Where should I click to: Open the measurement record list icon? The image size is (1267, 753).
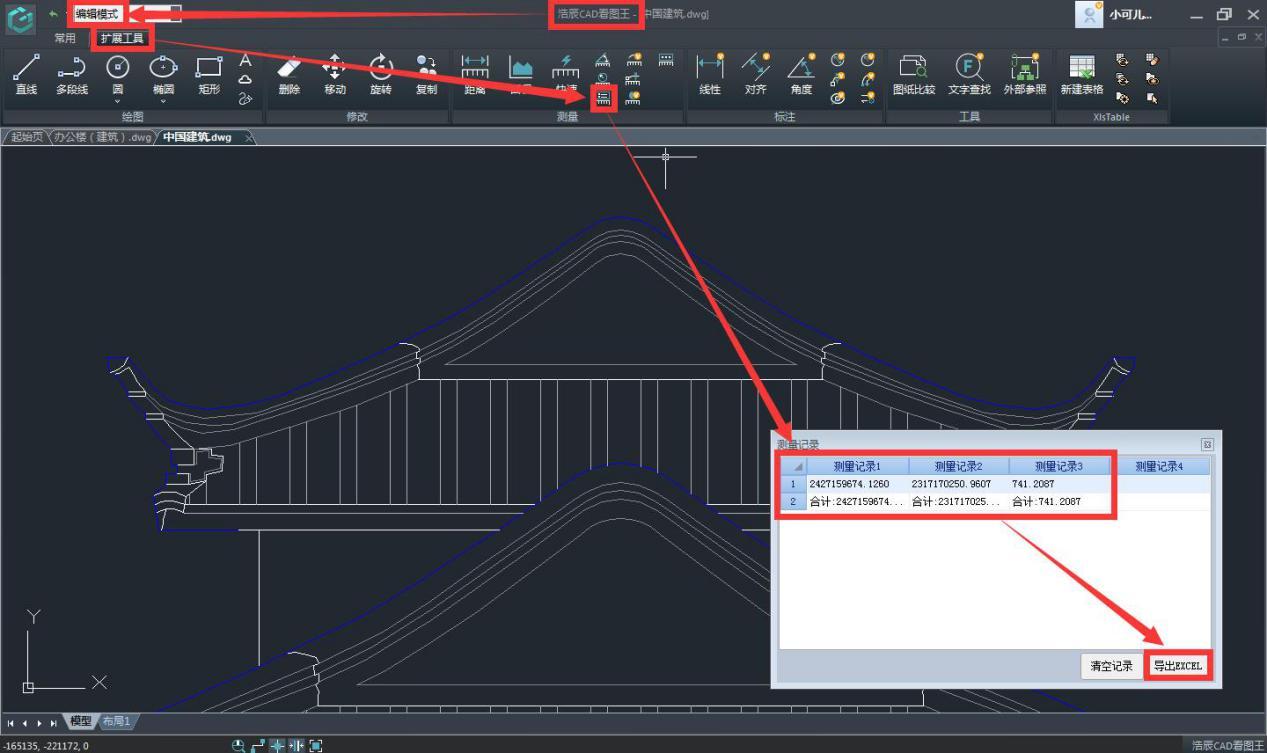coord(603,98)
